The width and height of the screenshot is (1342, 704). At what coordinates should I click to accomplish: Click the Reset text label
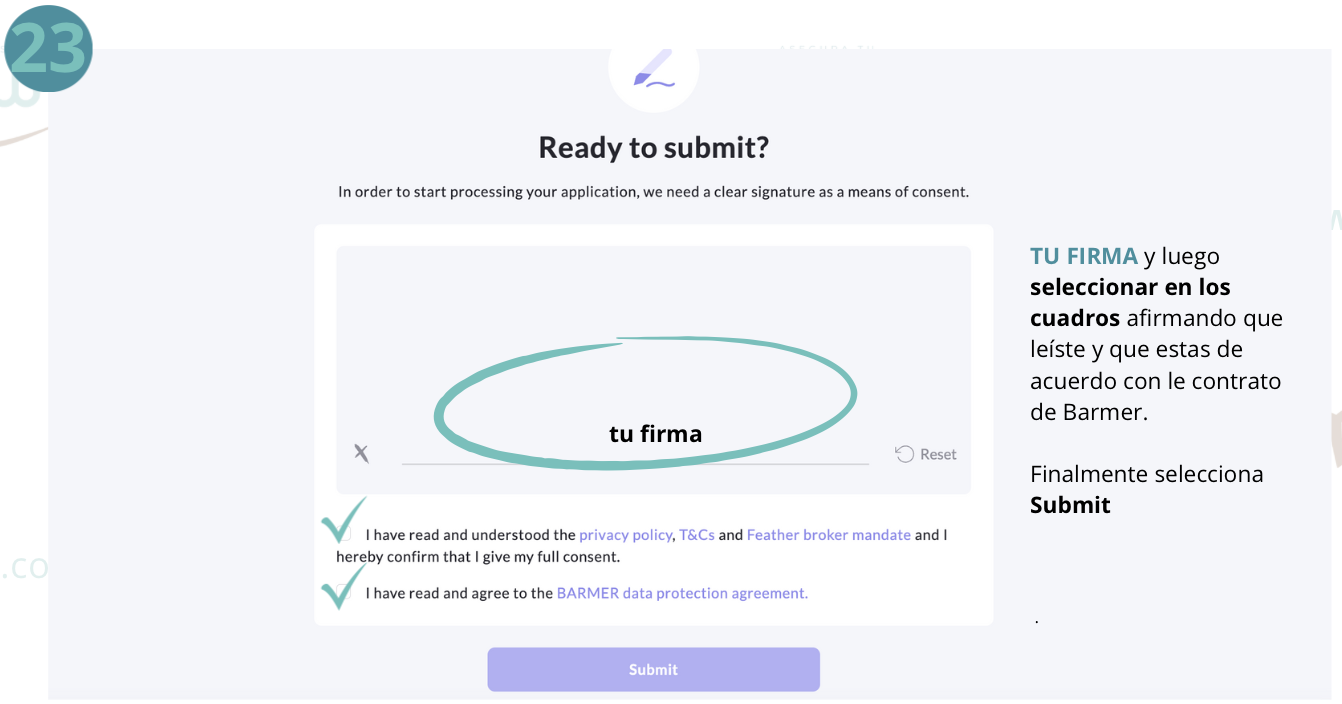[938, 454]
